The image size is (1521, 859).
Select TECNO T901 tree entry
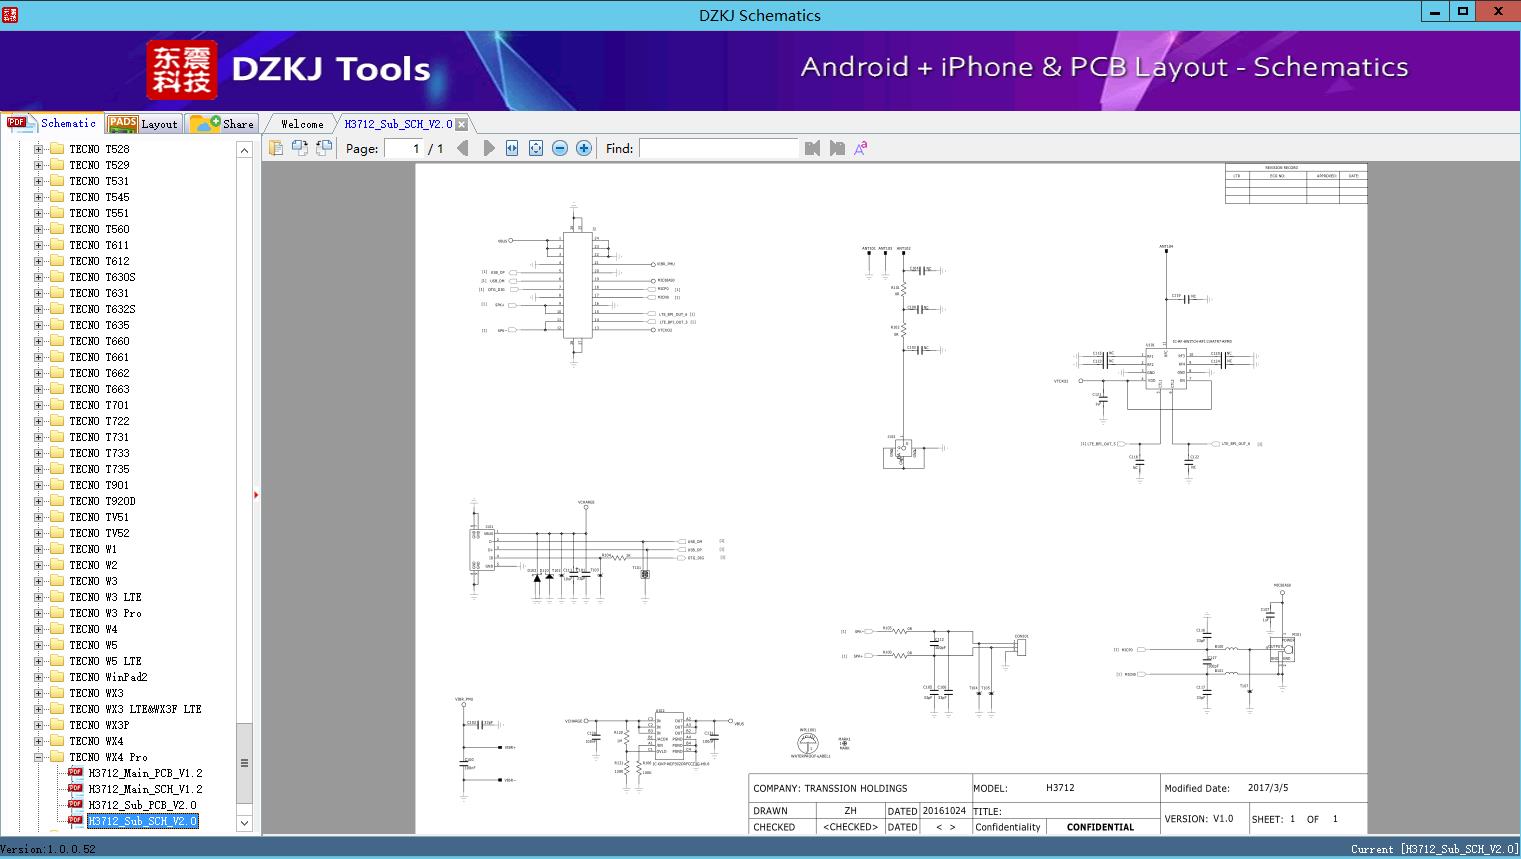(99, 485)
